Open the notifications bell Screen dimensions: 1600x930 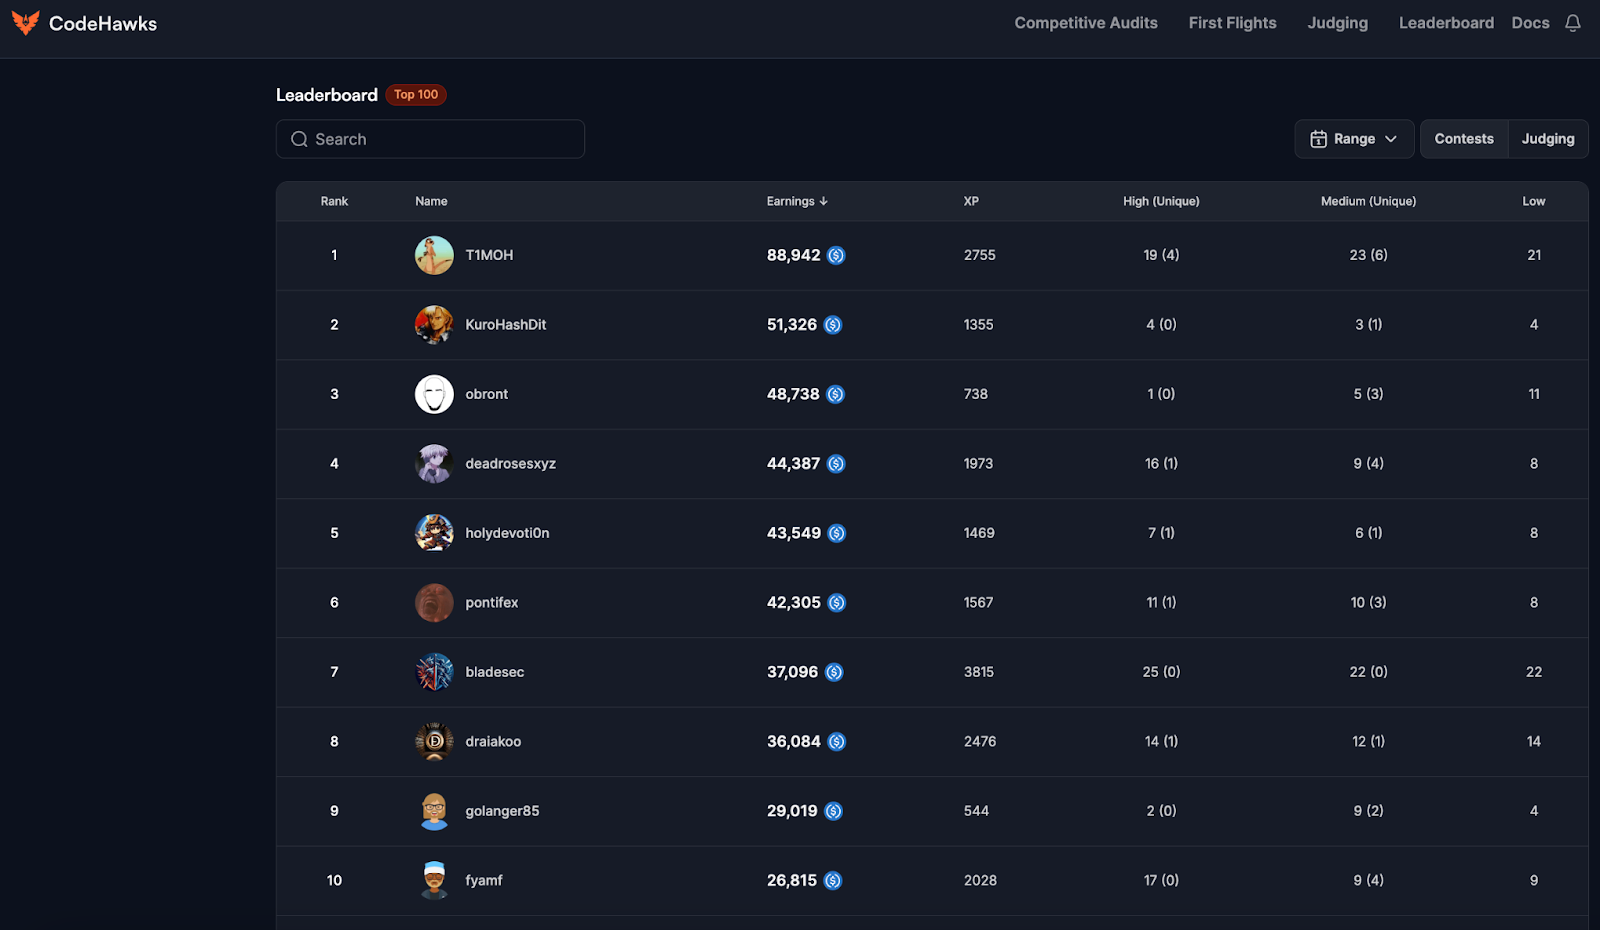(1573, 23)
